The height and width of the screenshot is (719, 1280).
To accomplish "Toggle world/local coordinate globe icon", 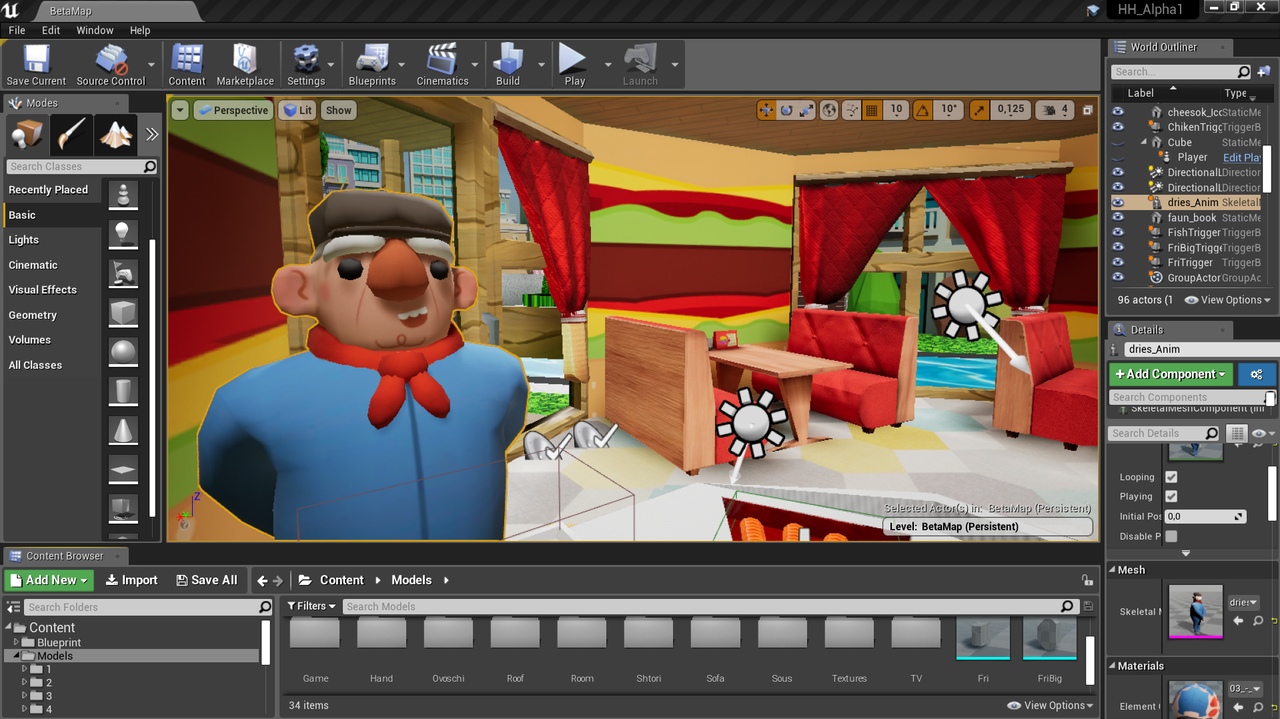I will click(x=829, y=110).
